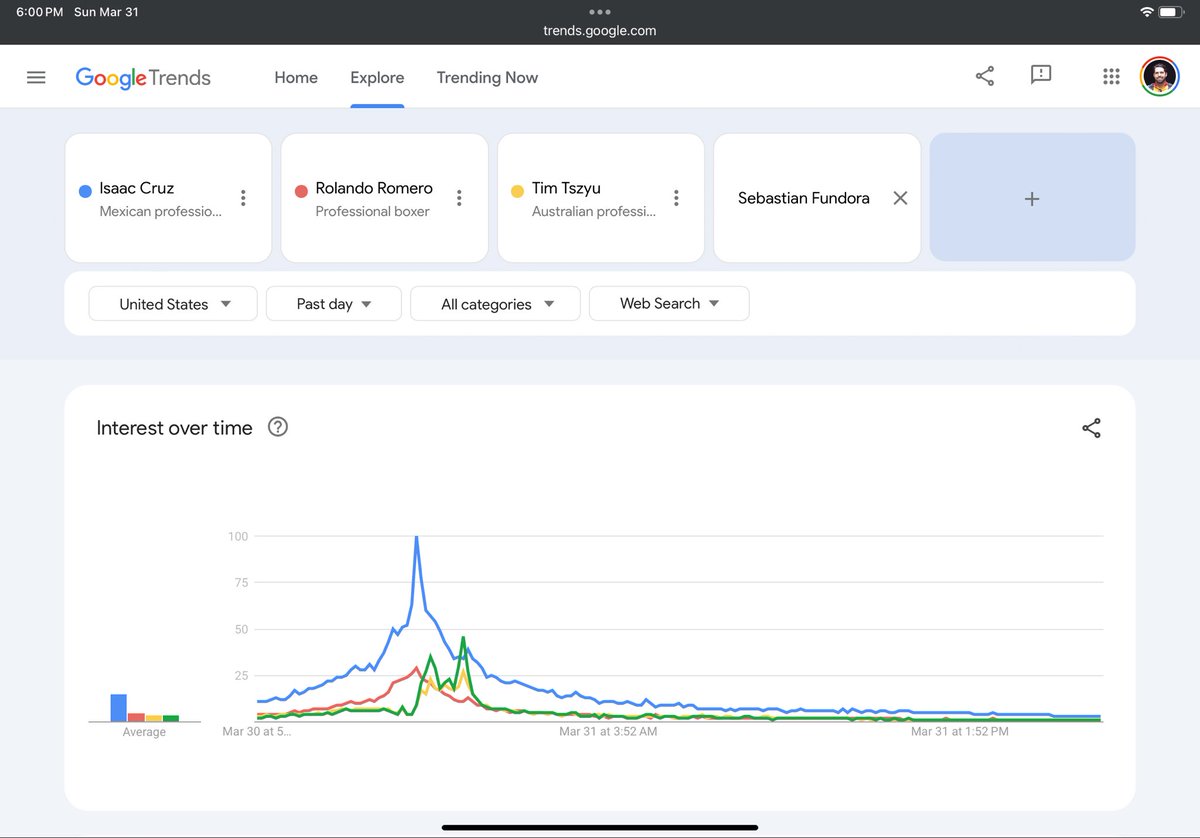
Task: Click the trends.google.com address bar
Action: point(600,30)
